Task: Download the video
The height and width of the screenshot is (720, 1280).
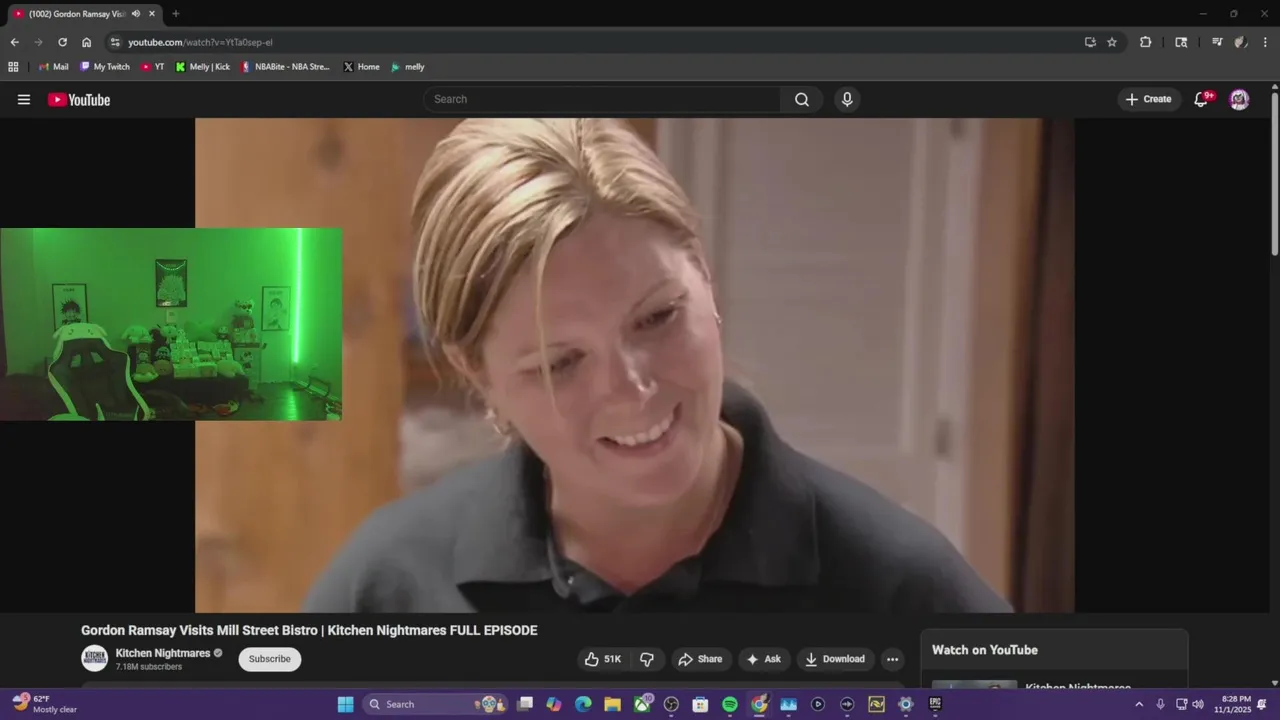Action: point(836,659)
